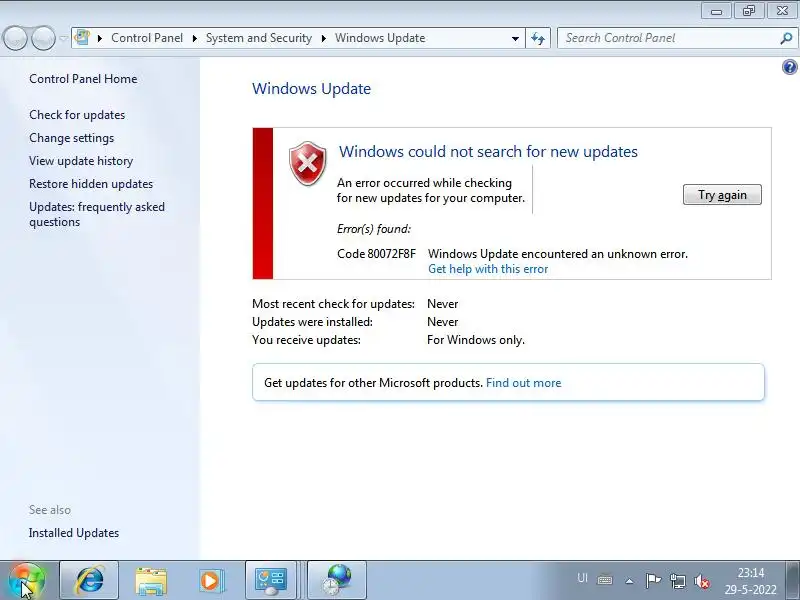Open Installed Updates link
Viewport: 800px width, 600px height.
(74, 533)
